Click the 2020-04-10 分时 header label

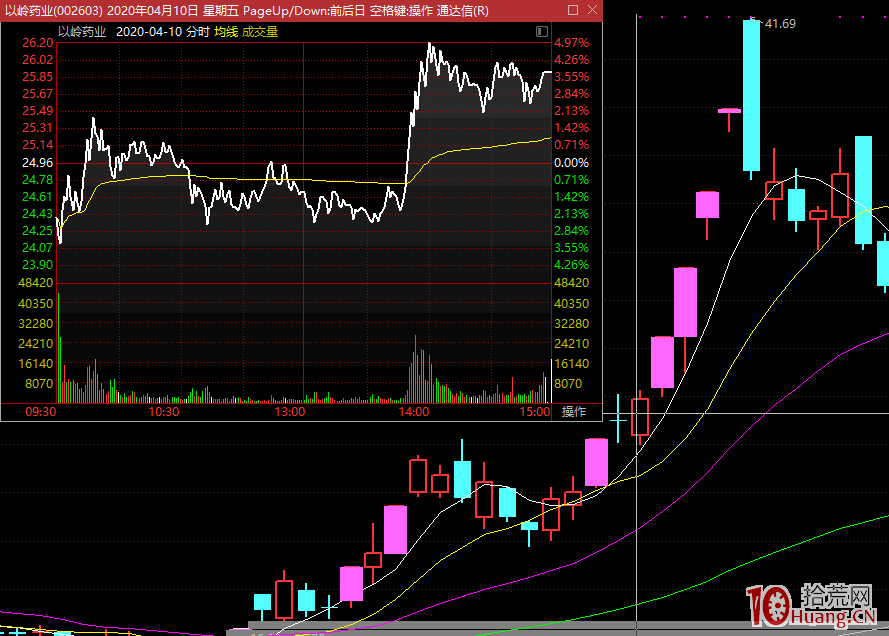(x=163, y=32)
